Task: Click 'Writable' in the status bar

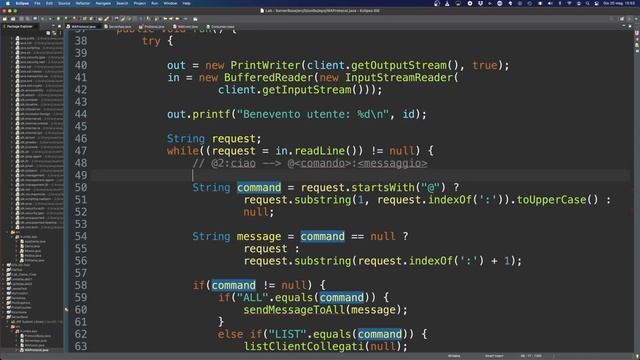Action: tap(454, 356)
